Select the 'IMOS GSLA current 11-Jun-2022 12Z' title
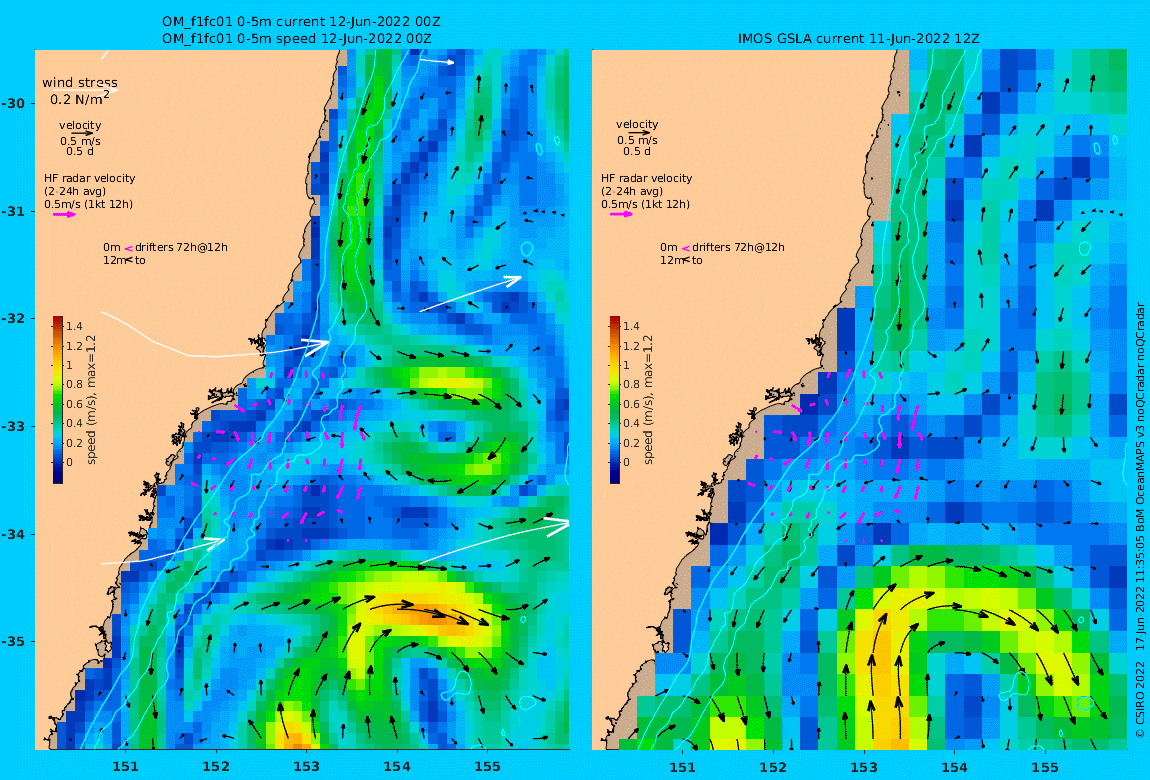1150x780 pixels. [859, 38]
